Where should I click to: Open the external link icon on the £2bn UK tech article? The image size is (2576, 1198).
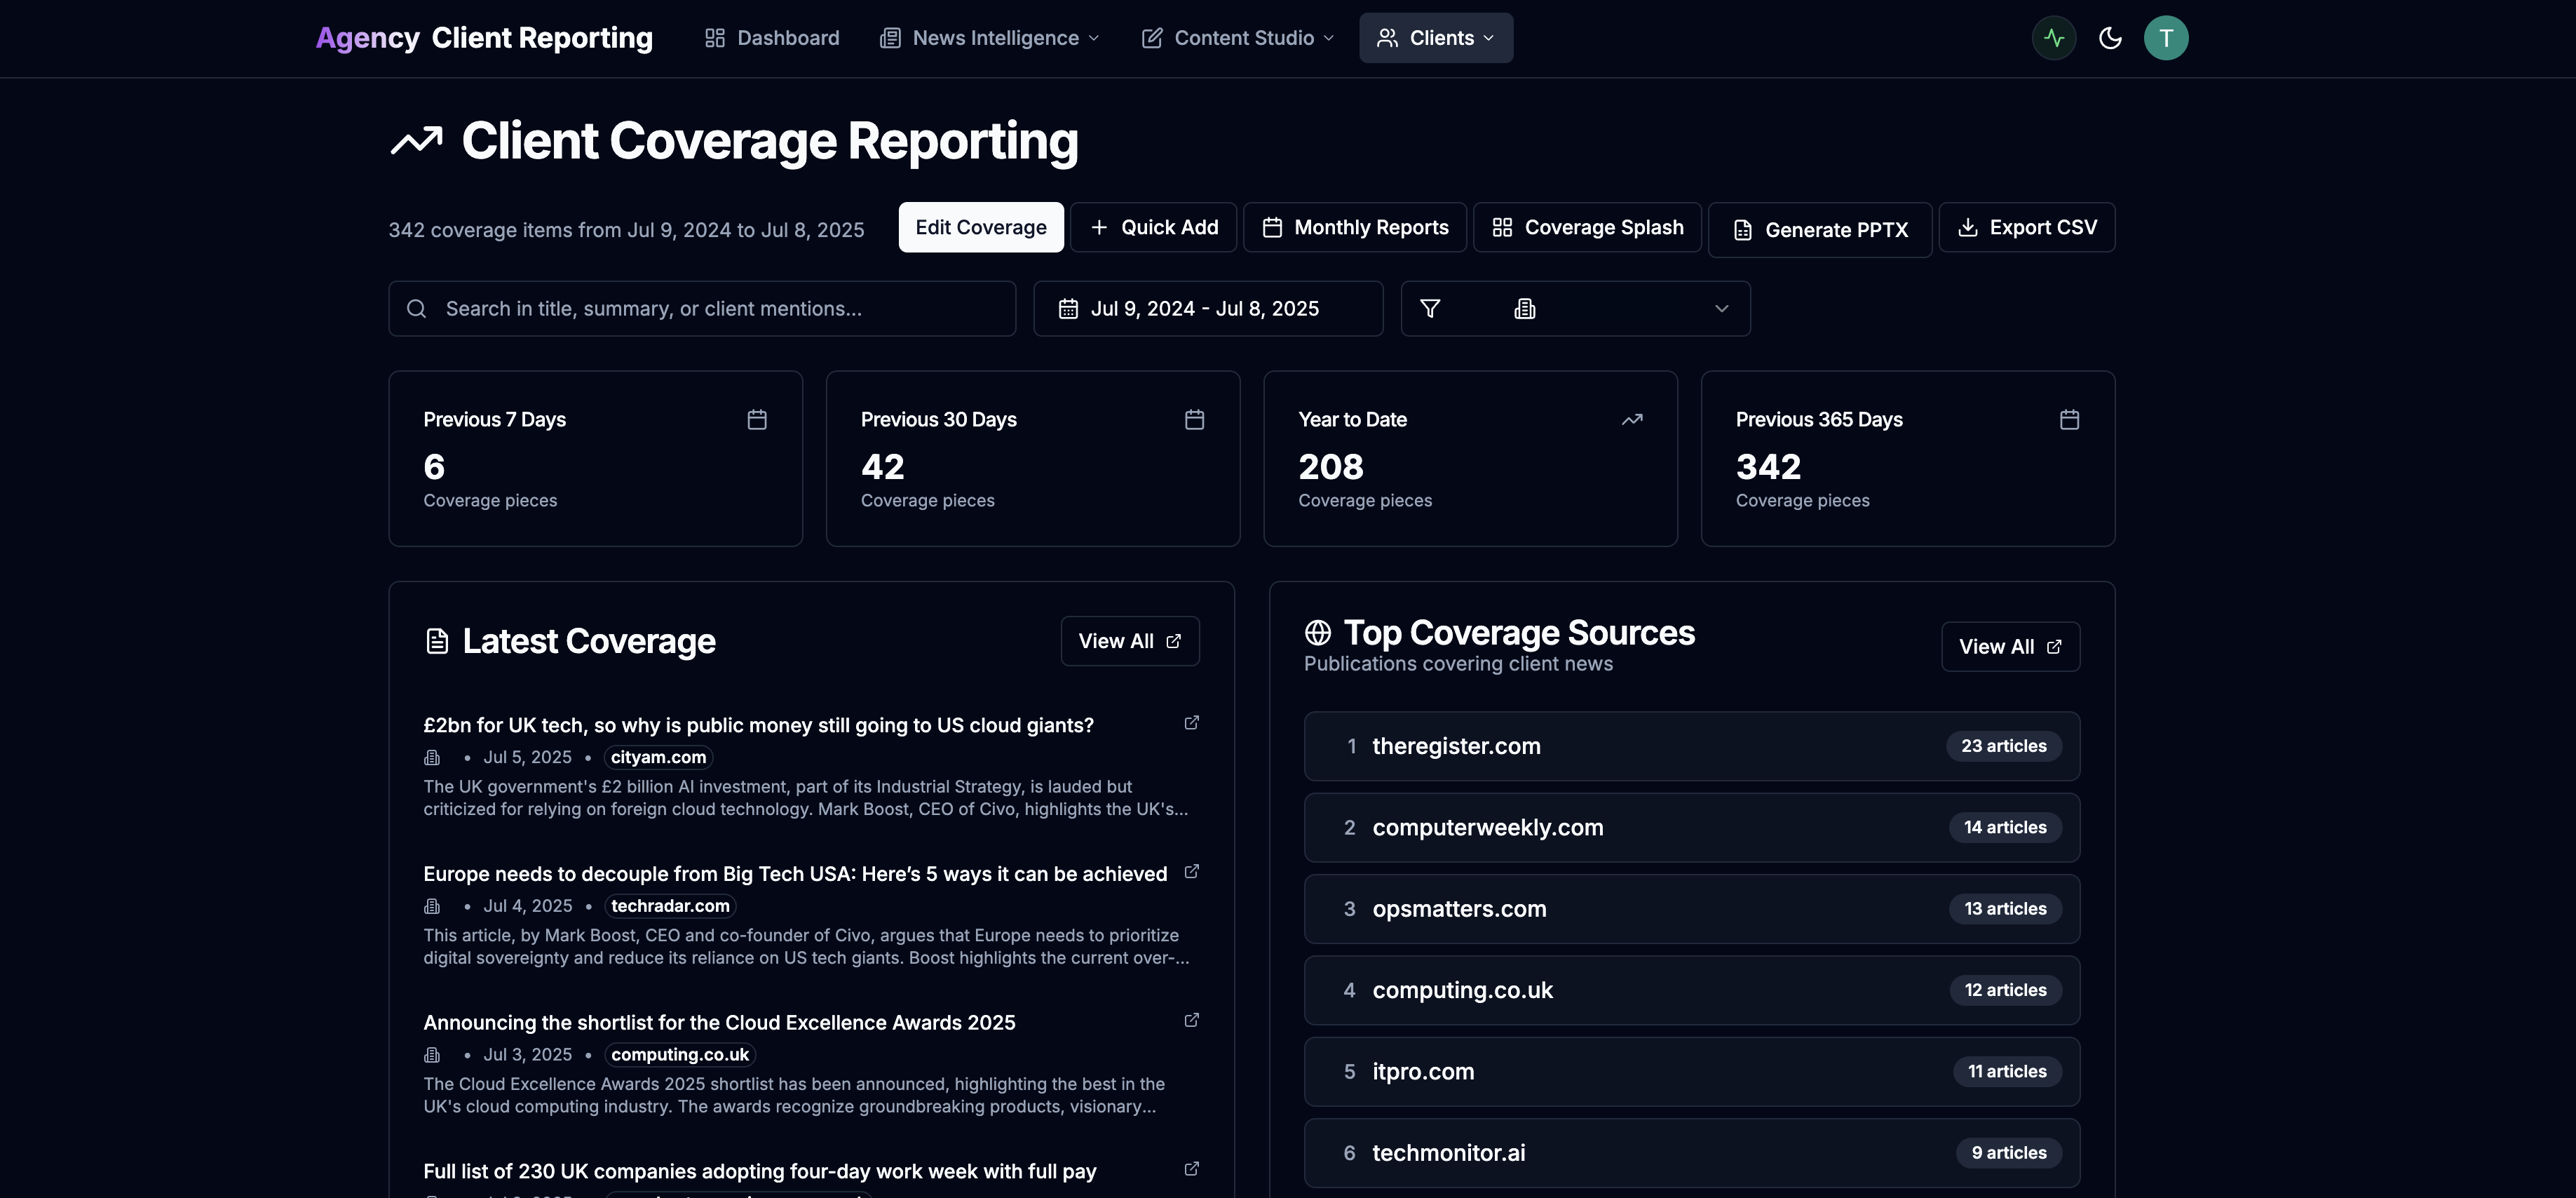pyautogui.click(x=1191, y=722)
